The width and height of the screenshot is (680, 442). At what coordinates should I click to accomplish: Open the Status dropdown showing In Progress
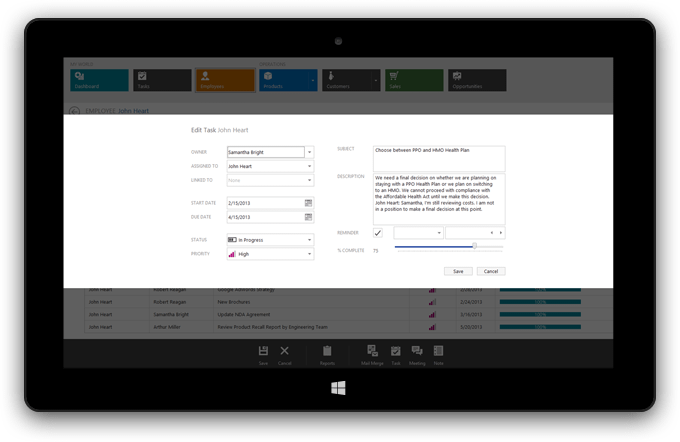pos(309,240)
